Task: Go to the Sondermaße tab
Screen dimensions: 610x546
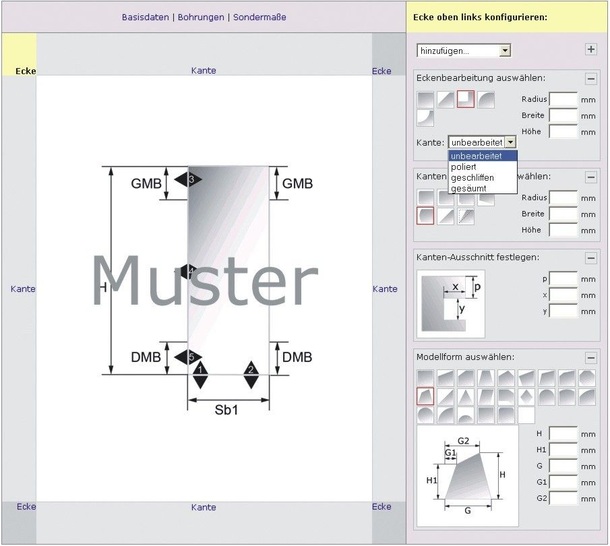Action: point(258,17)
